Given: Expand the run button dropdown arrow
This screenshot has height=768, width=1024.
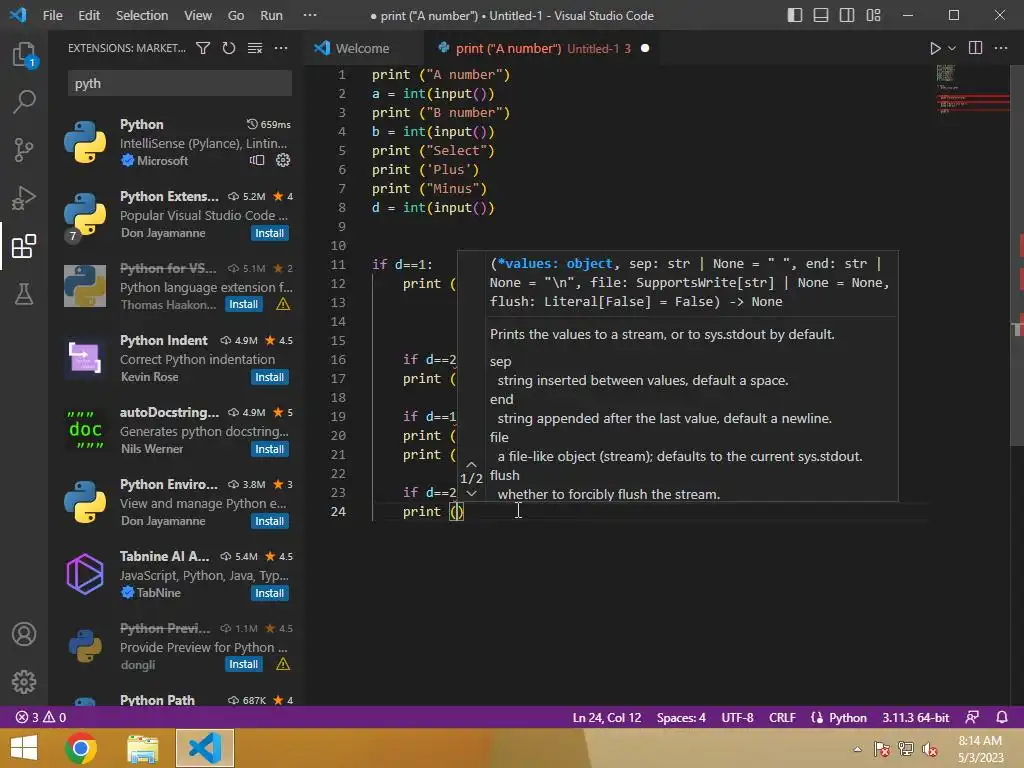Looking at the screenshot, I should (x=952, y=48).
